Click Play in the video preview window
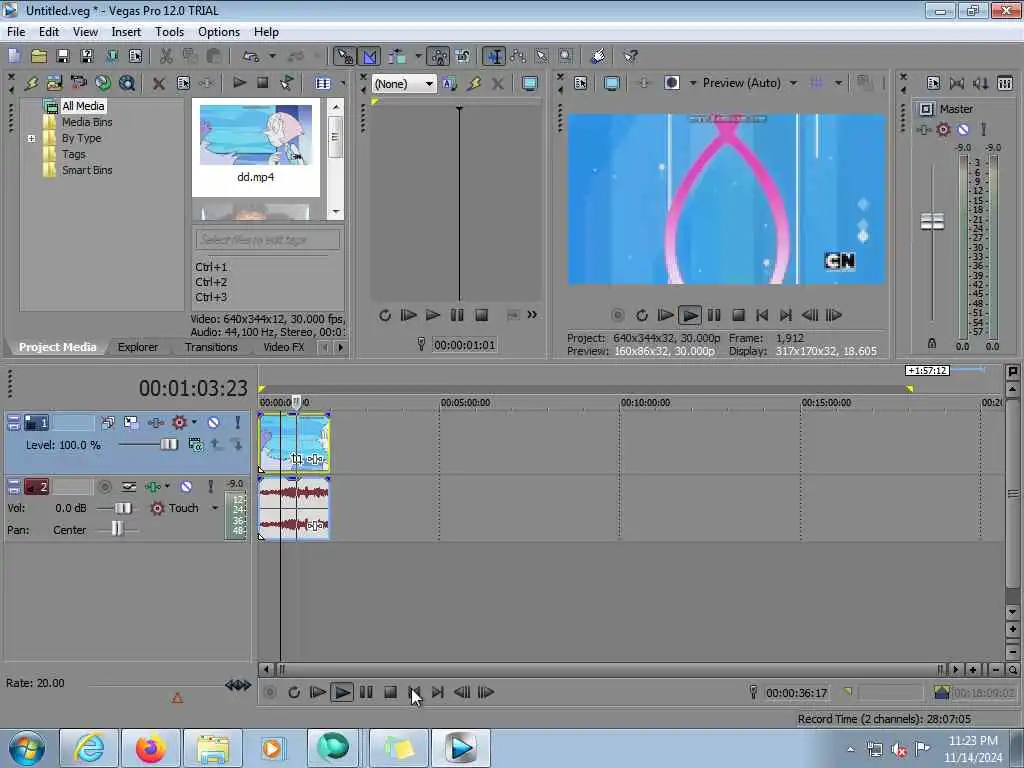Screen dimensions: 1024x768 tap(690, 315)
